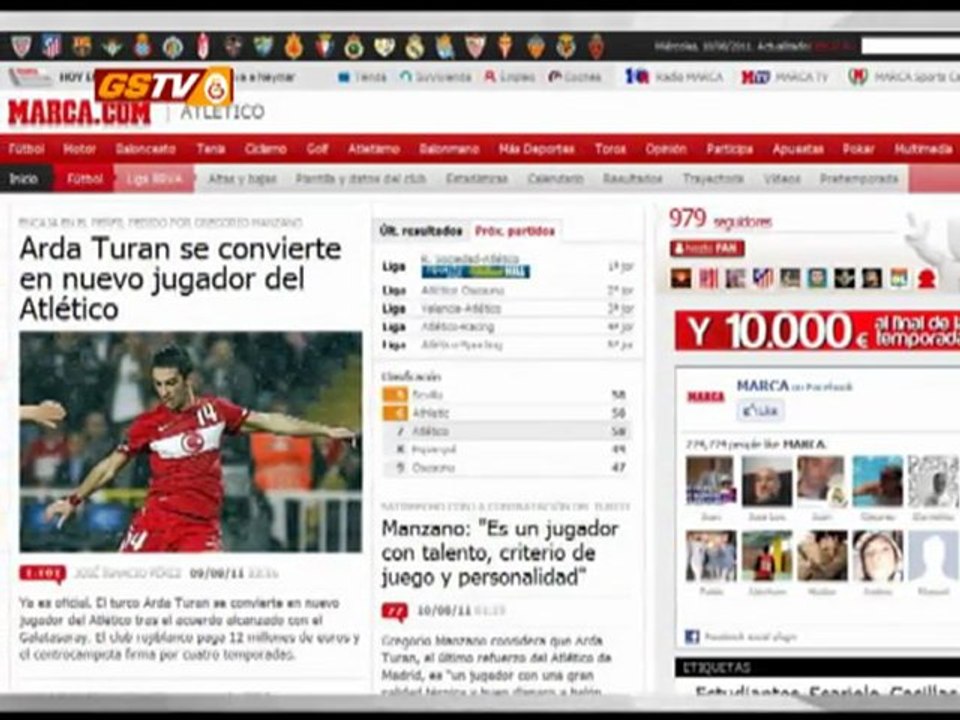
Task: Open the Racing Santander crest
Action: (x=354, y=46)
